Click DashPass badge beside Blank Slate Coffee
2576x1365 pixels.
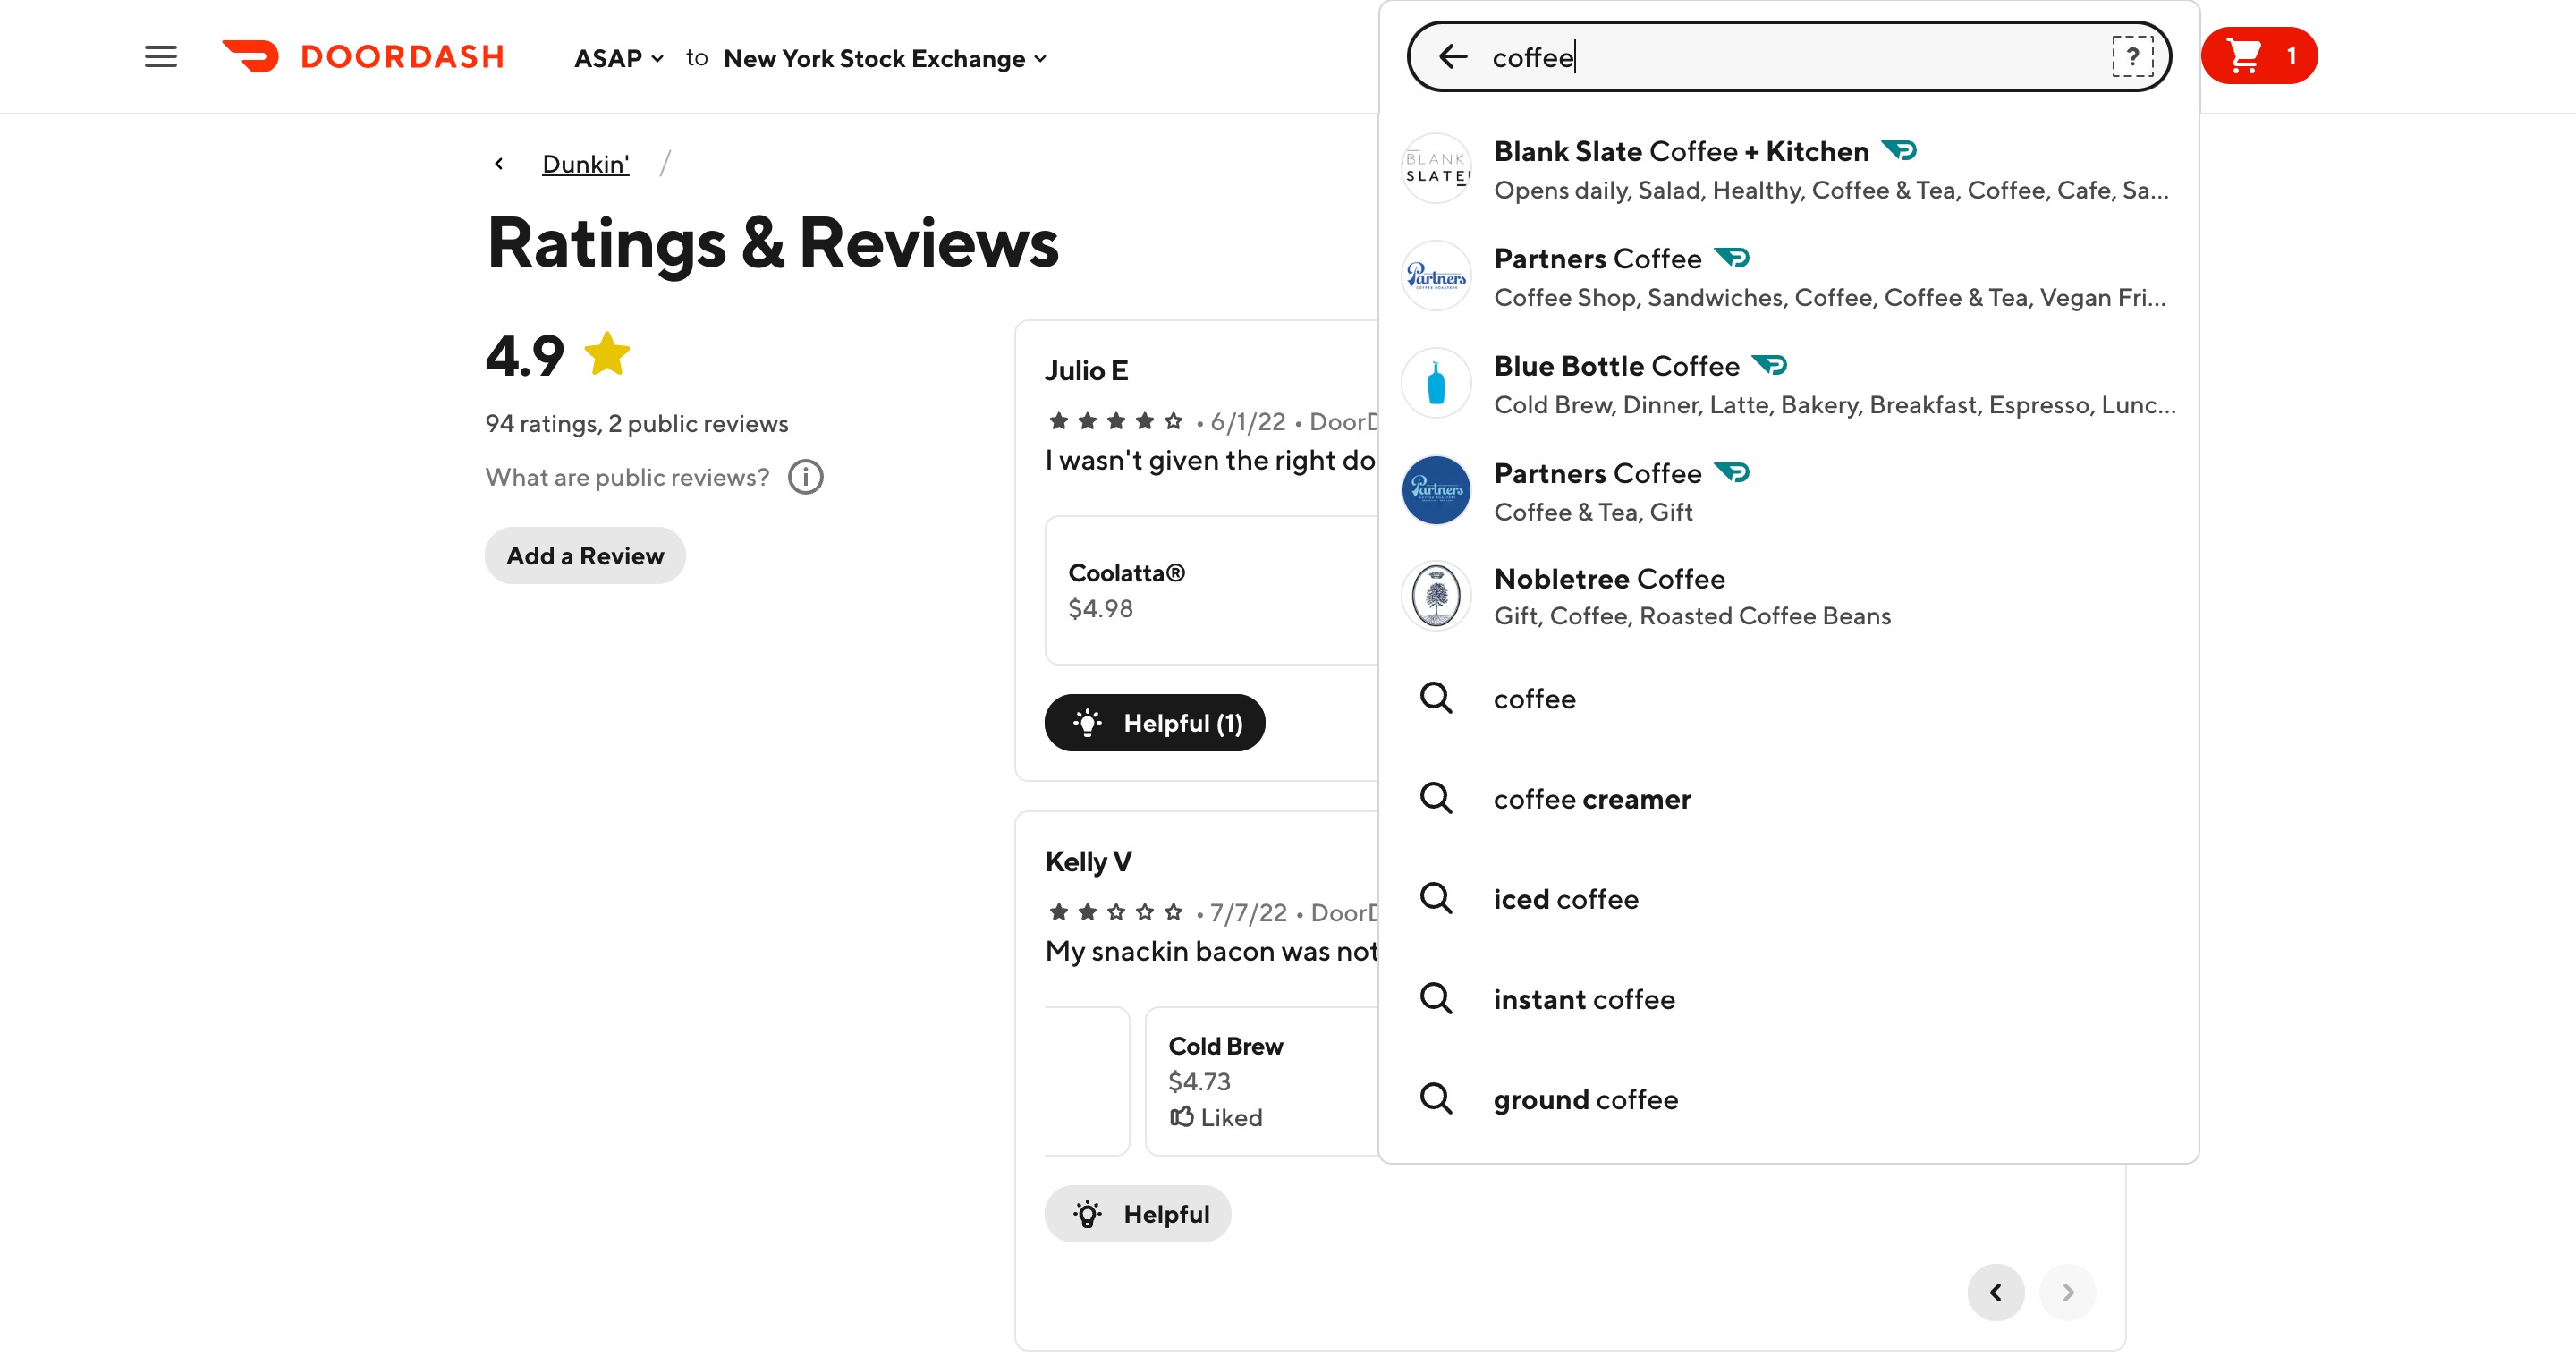(x=1899, y=151)
